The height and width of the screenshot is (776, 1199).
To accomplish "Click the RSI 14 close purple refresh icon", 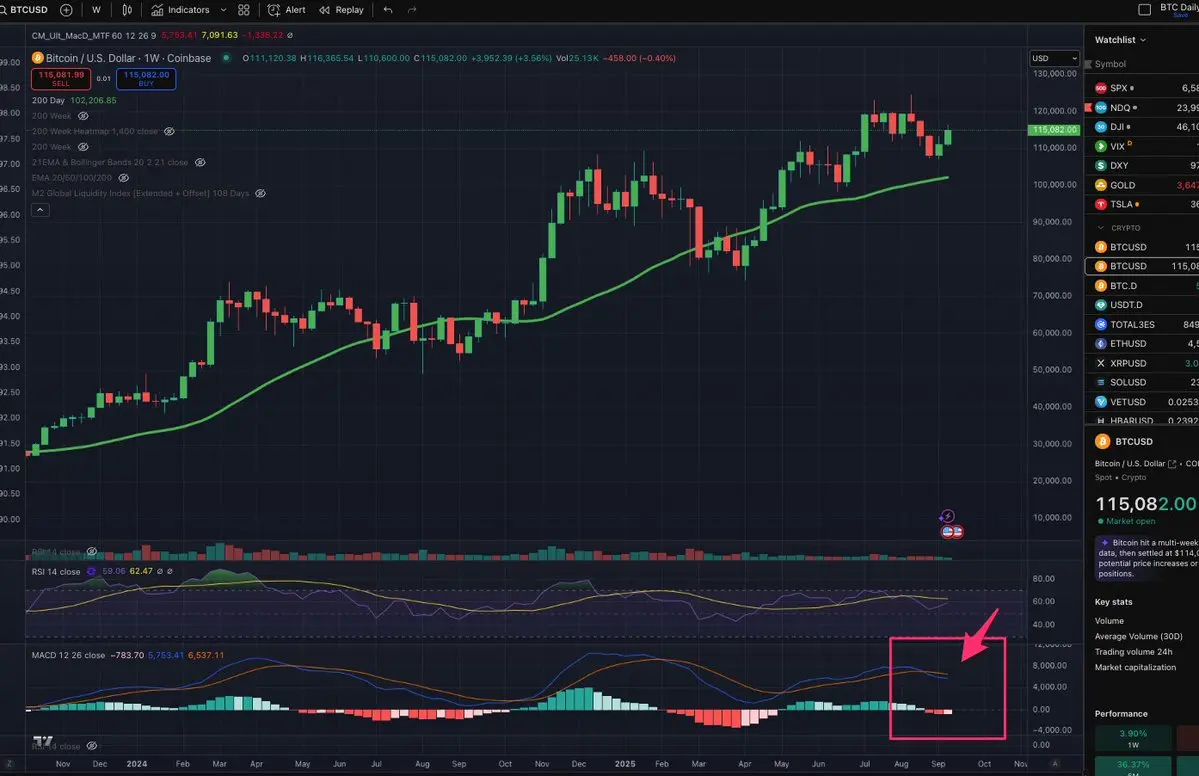I will [92, 571].
